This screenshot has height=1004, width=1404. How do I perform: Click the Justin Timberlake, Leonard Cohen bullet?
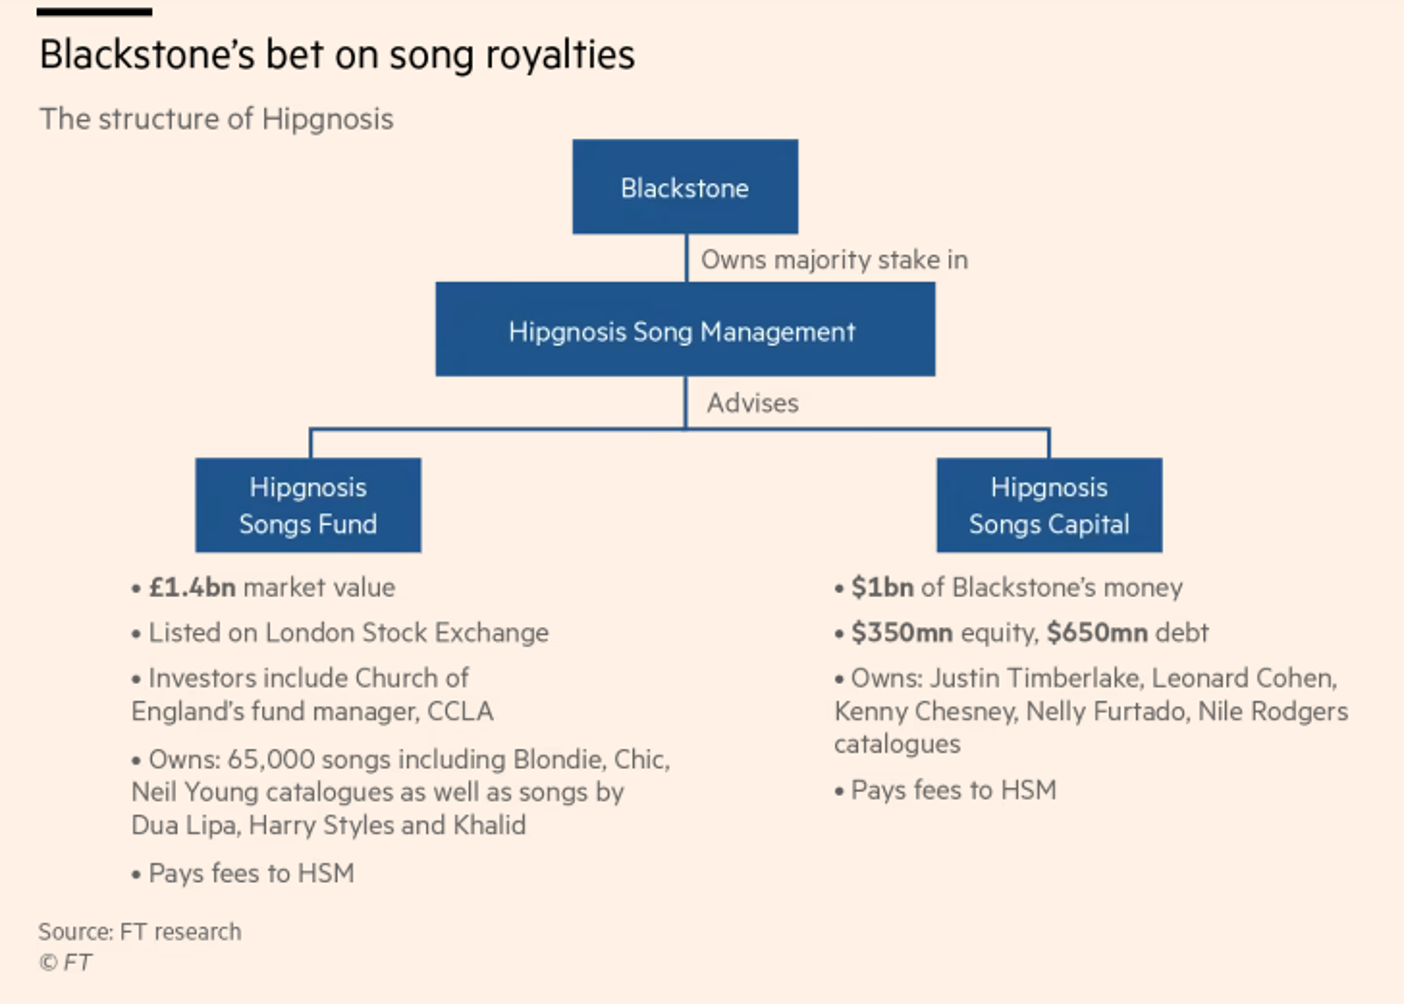pyautogui.click(x=1091, y=711)
